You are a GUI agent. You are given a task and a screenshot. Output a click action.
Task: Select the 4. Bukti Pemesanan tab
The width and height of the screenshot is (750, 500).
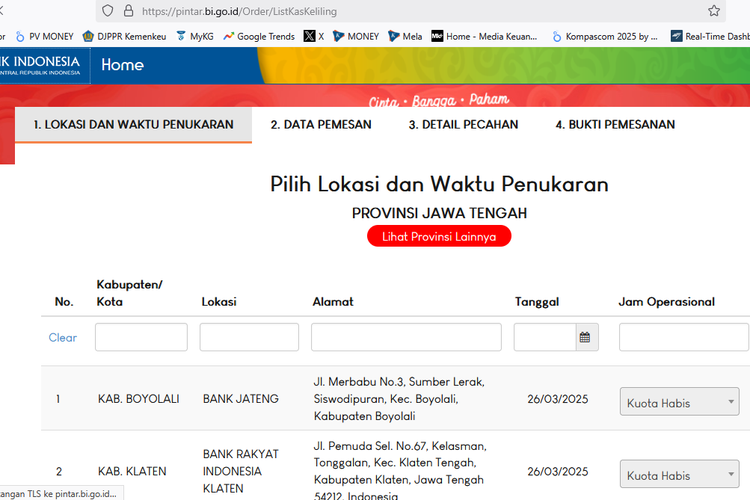click(x=615, y=125)
